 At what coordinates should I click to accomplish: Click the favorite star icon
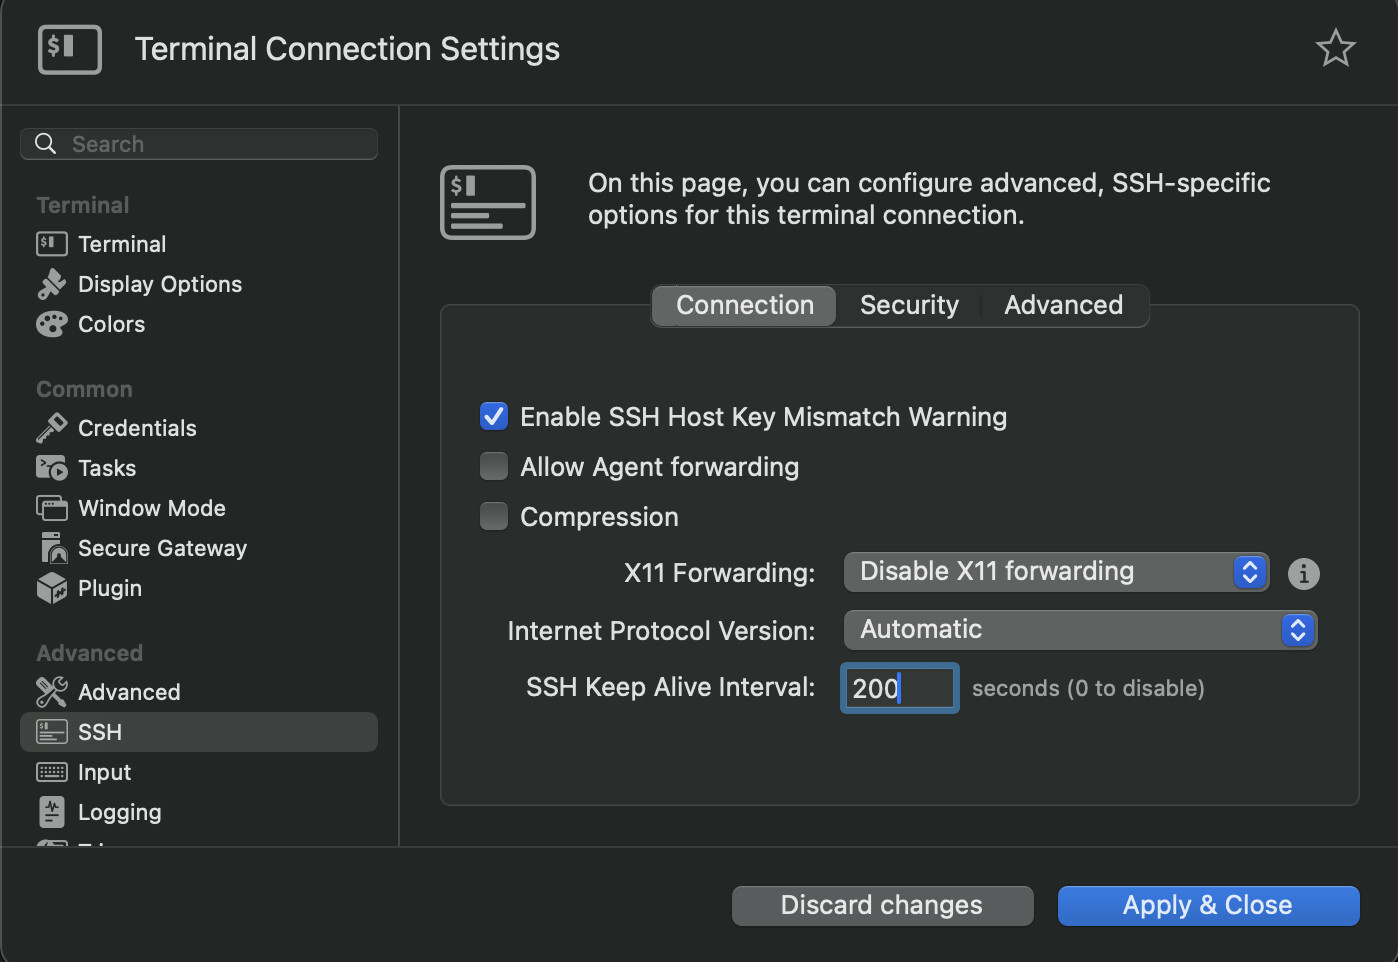(x=1335, y=48)
